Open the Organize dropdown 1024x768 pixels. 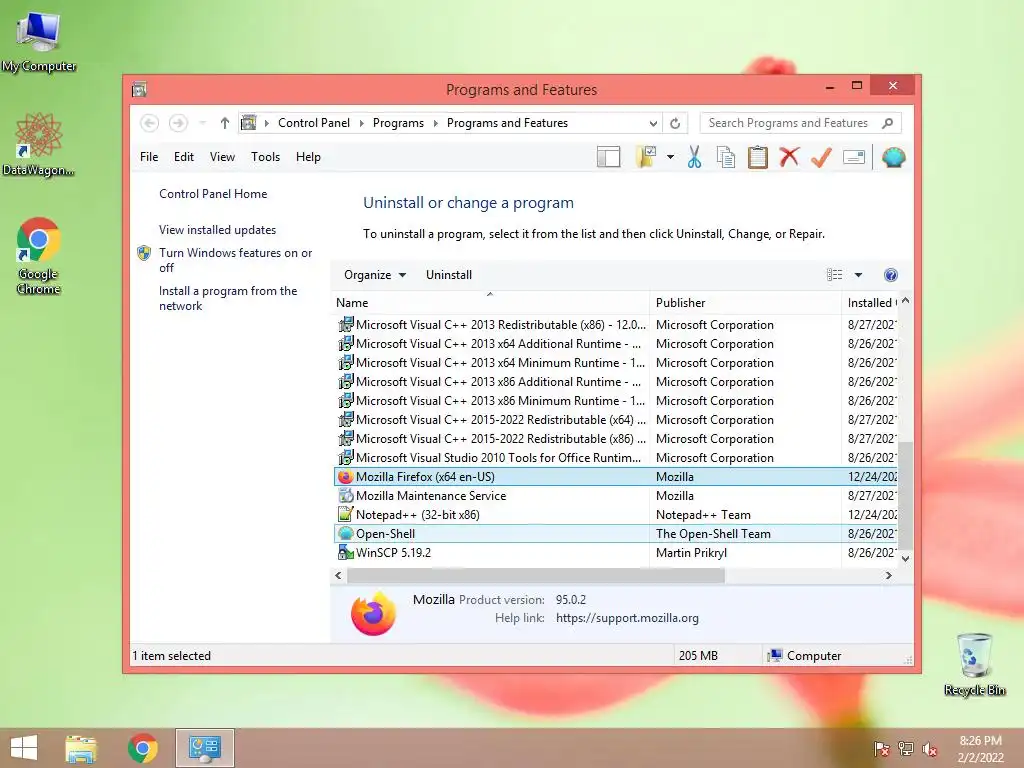click(375, 275)
